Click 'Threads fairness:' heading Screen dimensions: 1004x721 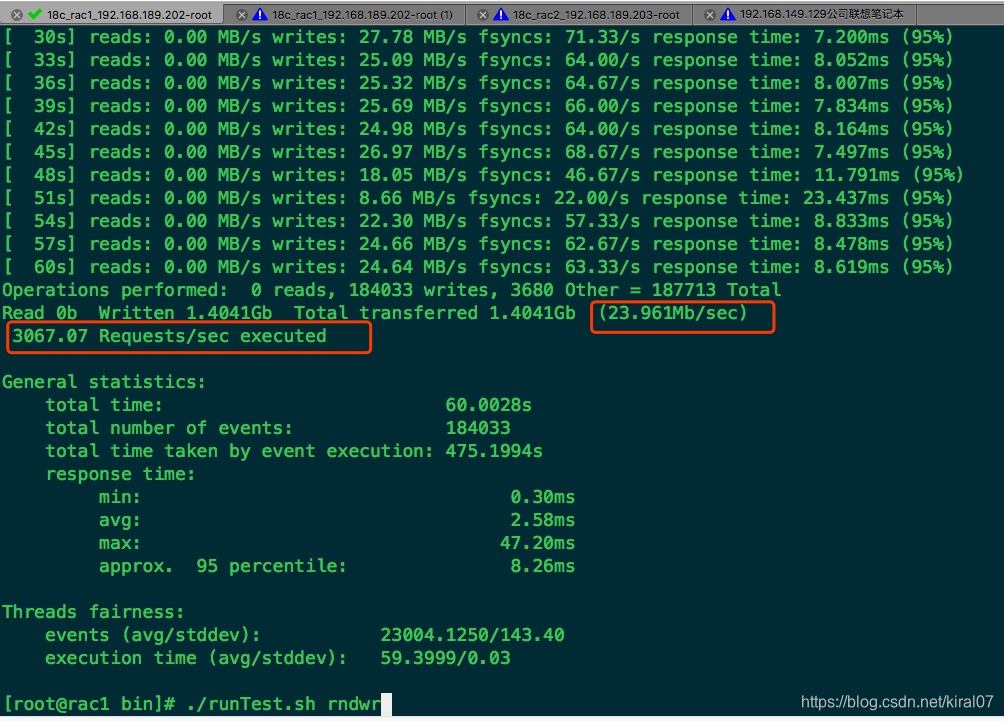point(93,612)
